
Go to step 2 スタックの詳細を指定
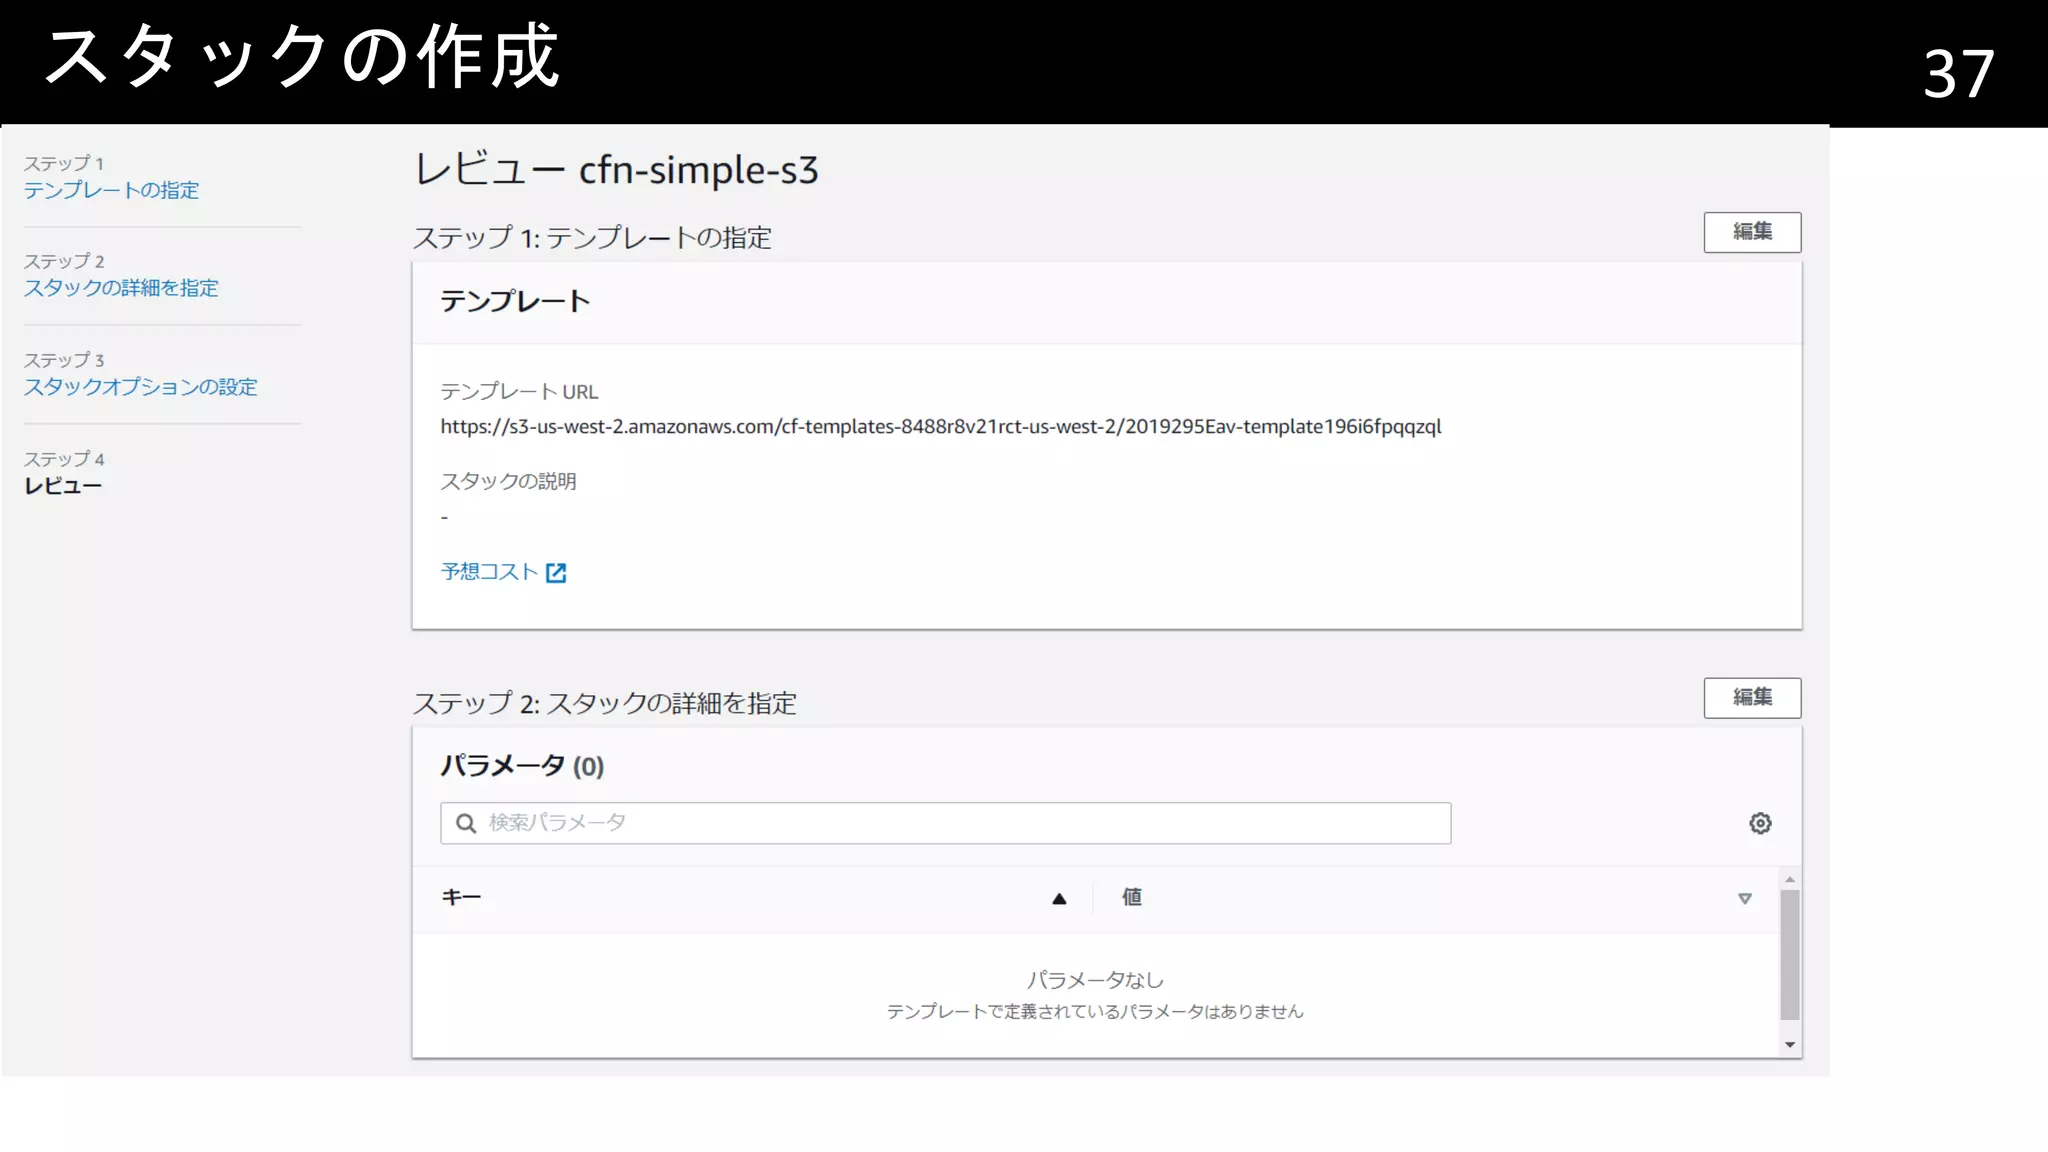tap(121, 288)
